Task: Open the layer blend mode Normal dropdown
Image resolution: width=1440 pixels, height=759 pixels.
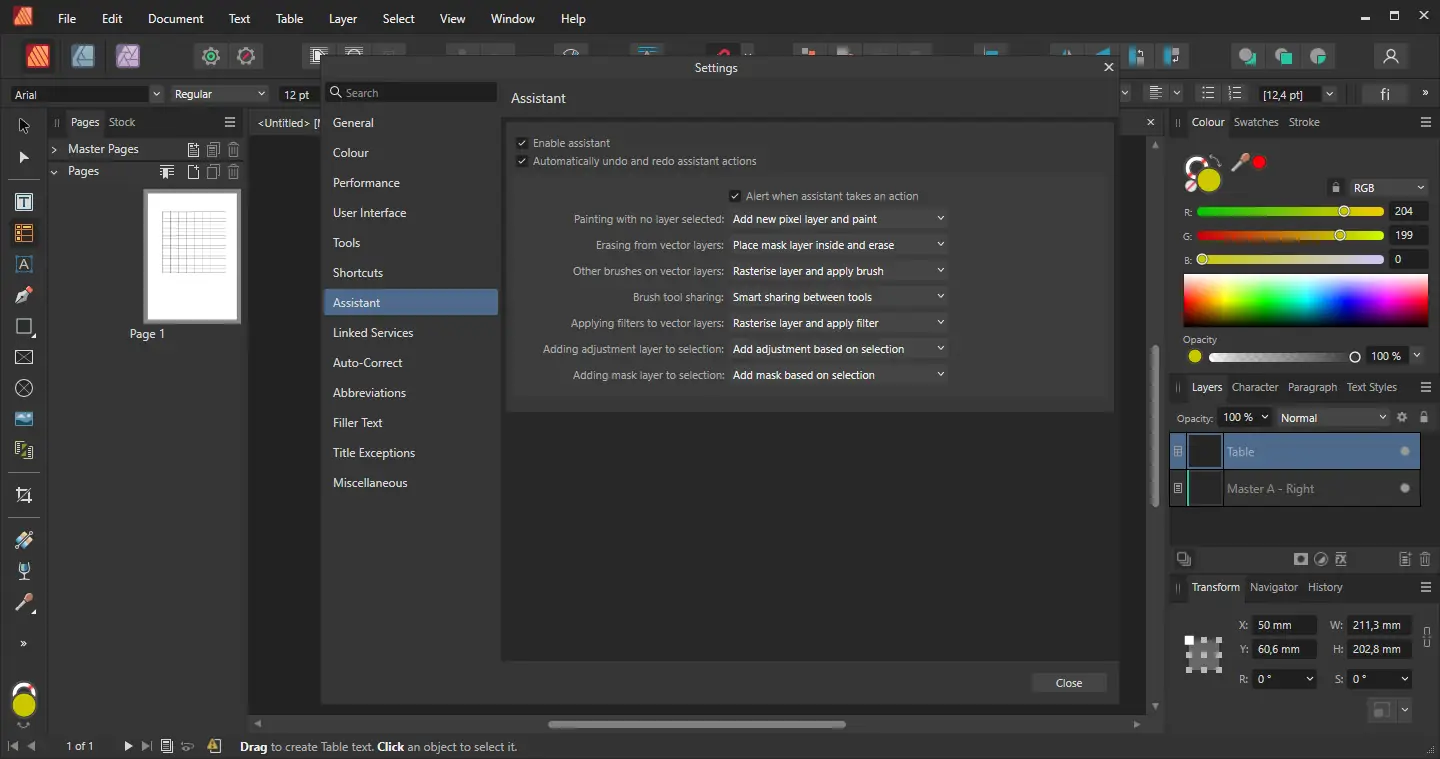Action: click(x=1334, y=417)
